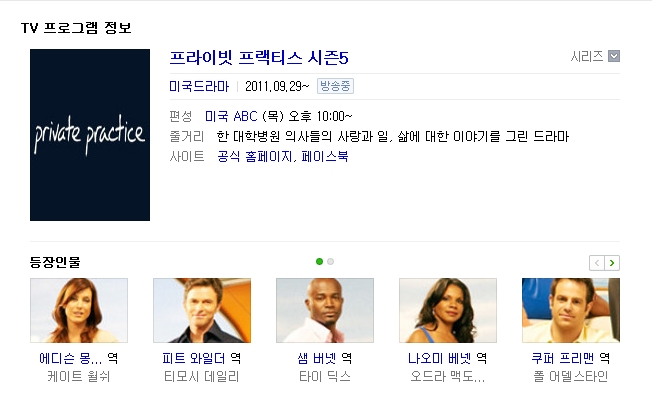The width and height of the screenshot is (652, 417).
Task: Open title link 프라이빗 프랙티스 시즌5
Action: [x=259, y=58]
